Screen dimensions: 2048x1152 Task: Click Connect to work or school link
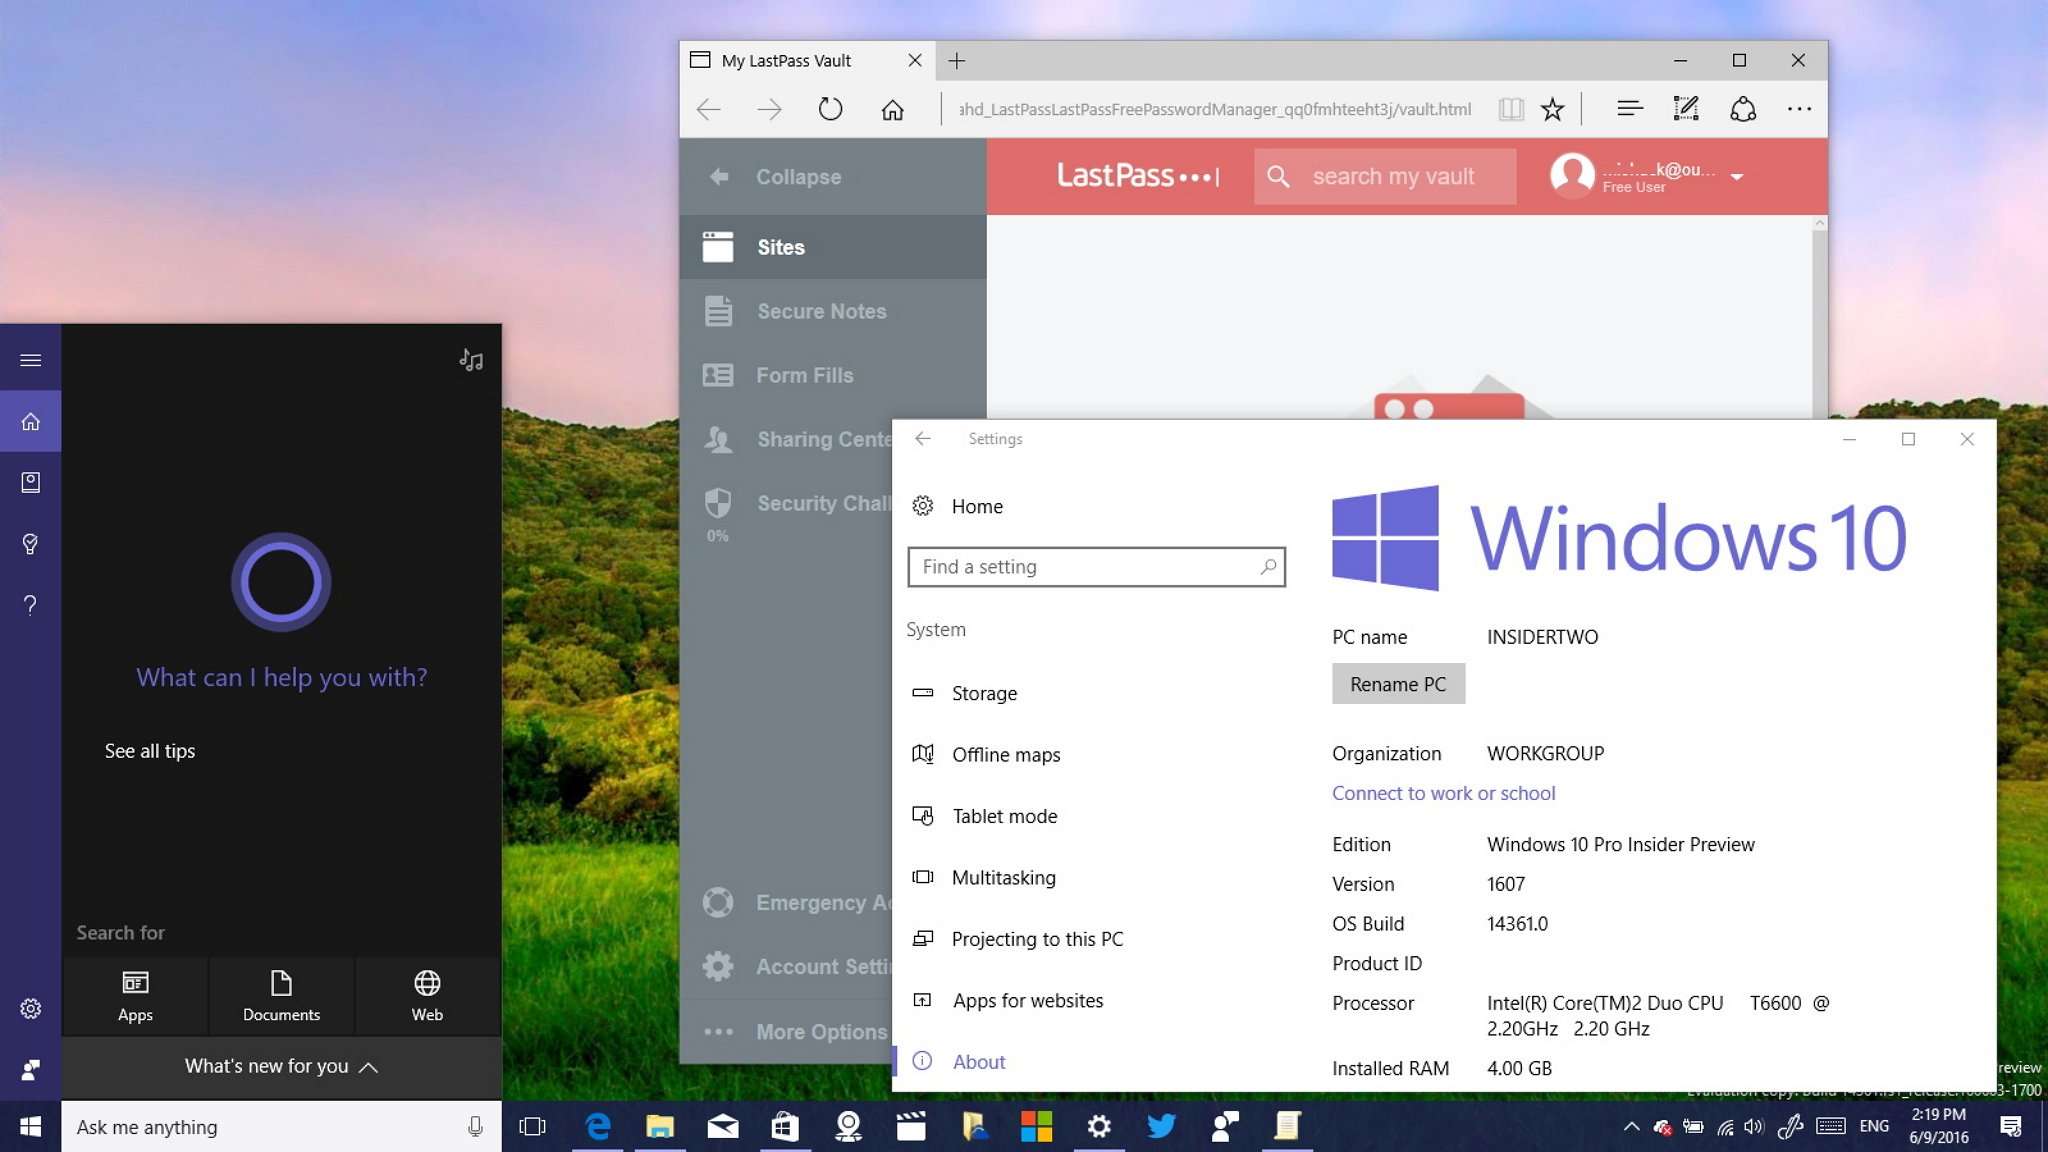point(1443,792)
